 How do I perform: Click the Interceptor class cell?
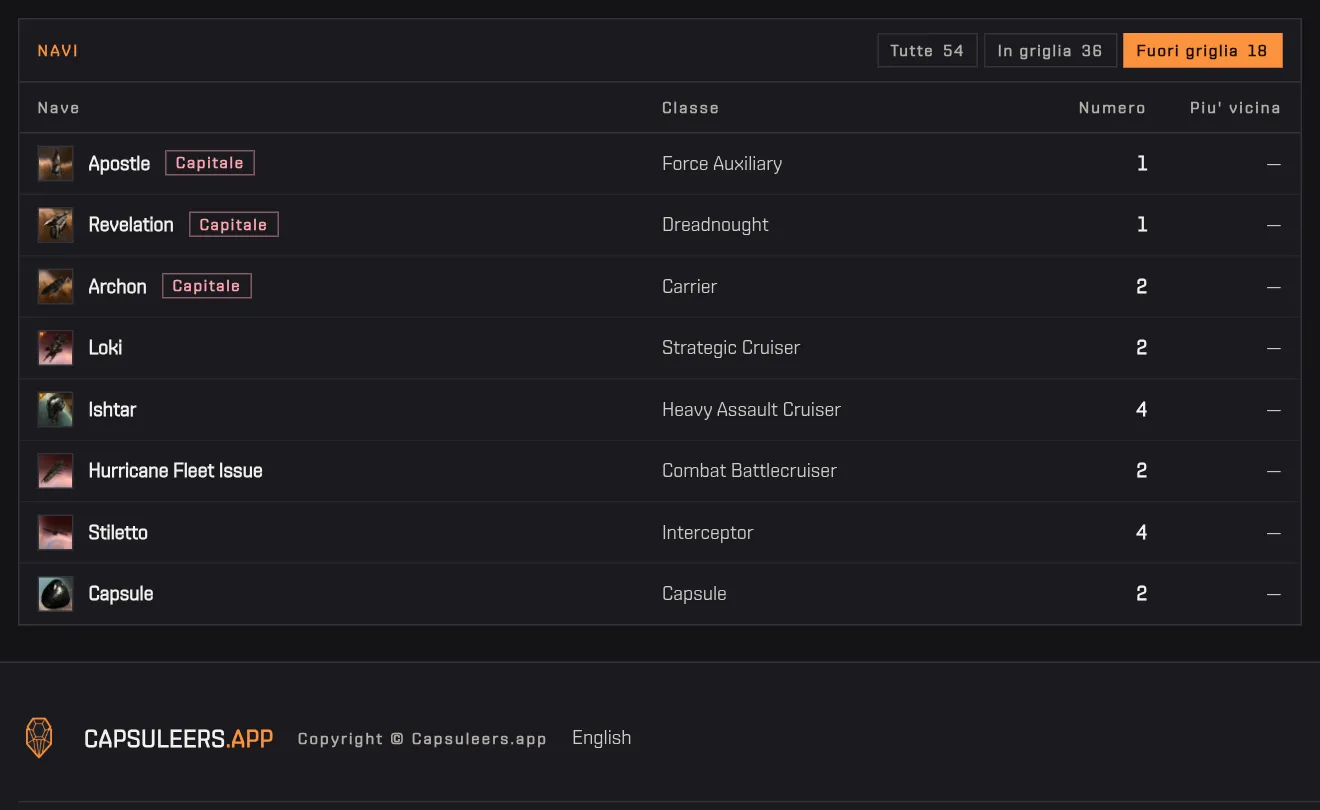coord(707,533)
